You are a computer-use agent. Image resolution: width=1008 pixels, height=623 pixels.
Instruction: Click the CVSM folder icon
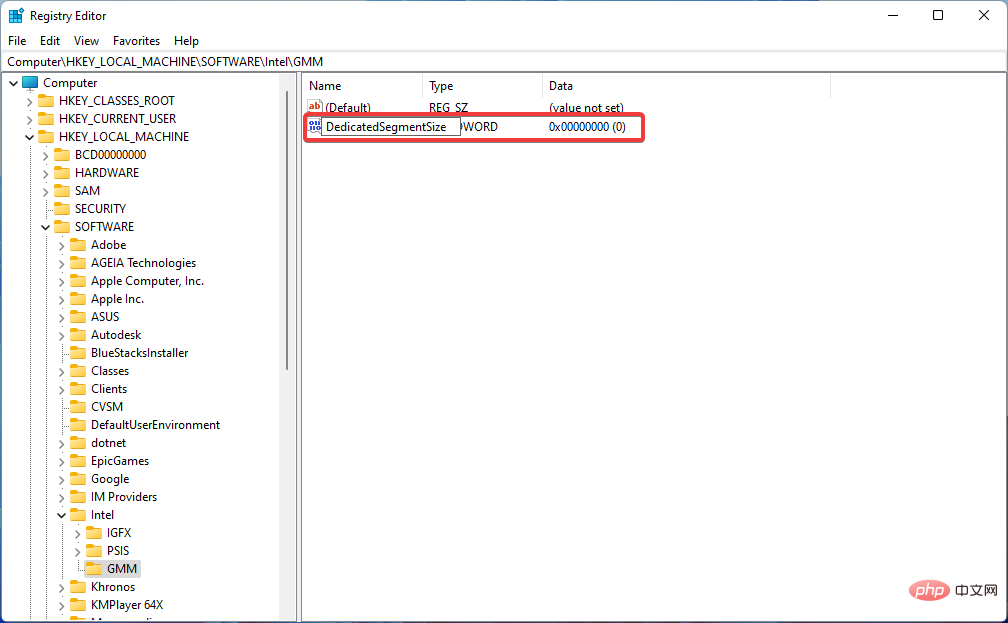[x=78, y=407]
